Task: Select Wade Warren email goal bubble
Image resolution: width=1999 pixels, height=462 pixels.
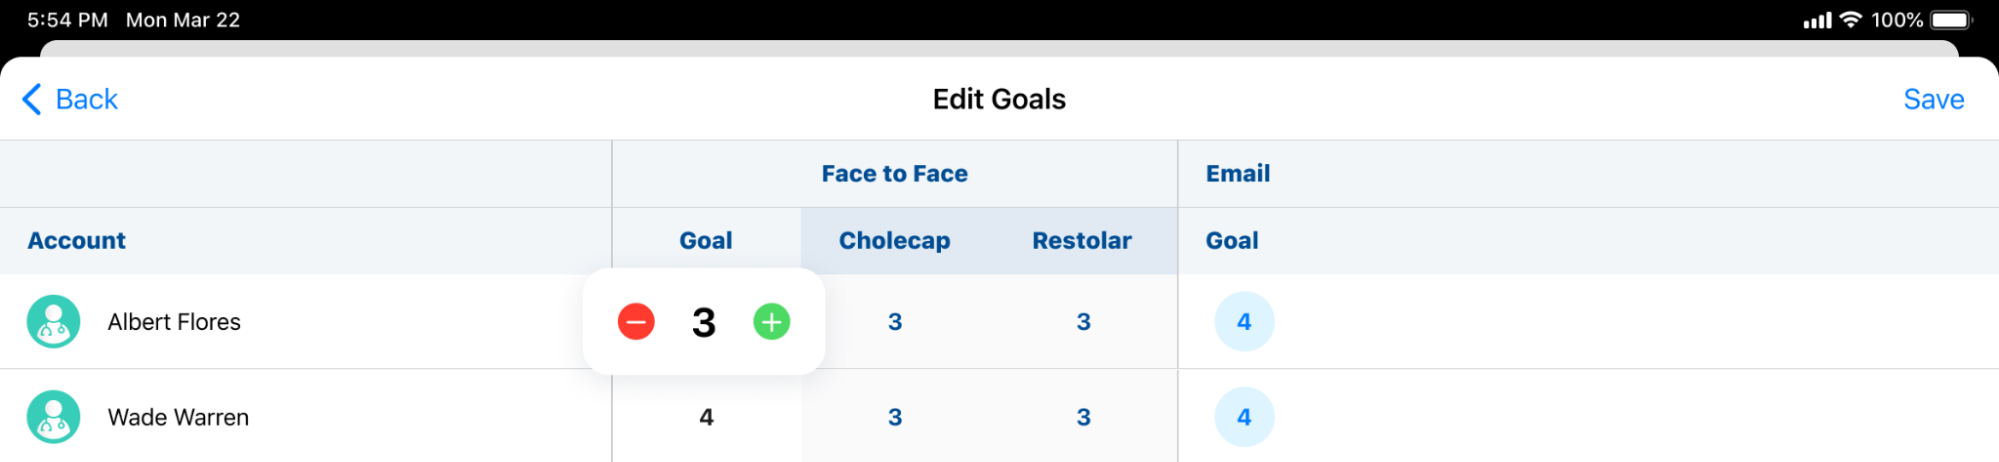Action: tap(1244, 417)
